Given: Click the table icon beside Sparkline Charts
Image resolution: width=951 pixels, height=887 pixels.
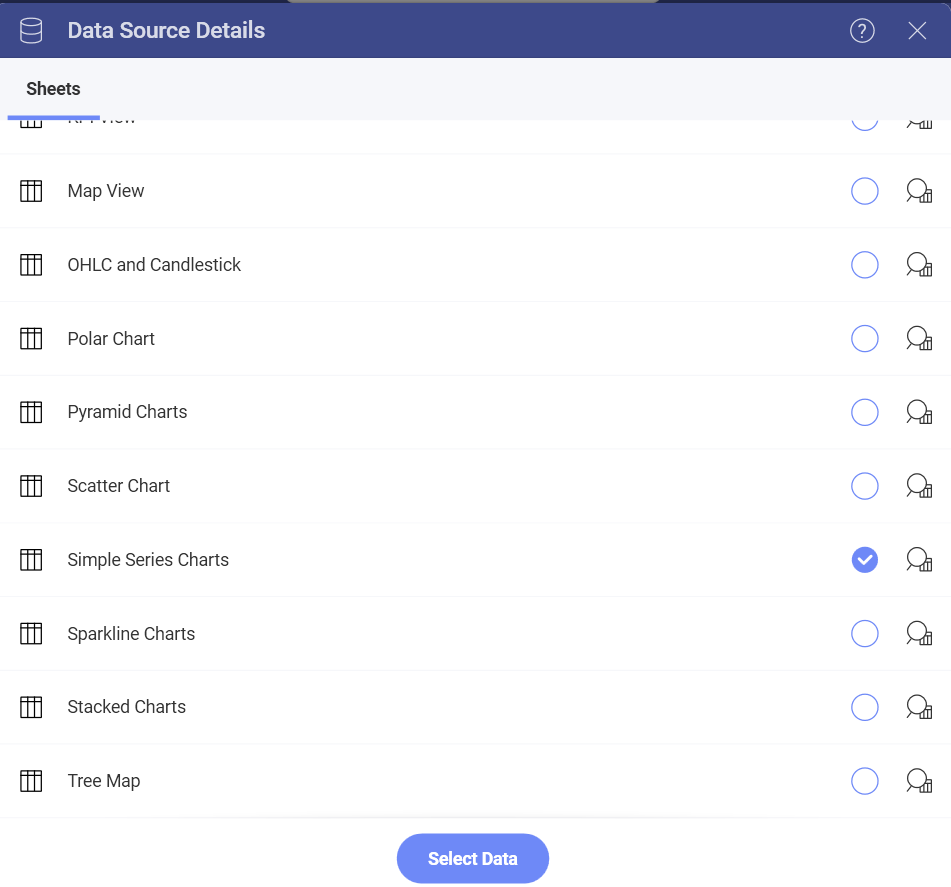Looking at the screenshot, I should [31, 633].
